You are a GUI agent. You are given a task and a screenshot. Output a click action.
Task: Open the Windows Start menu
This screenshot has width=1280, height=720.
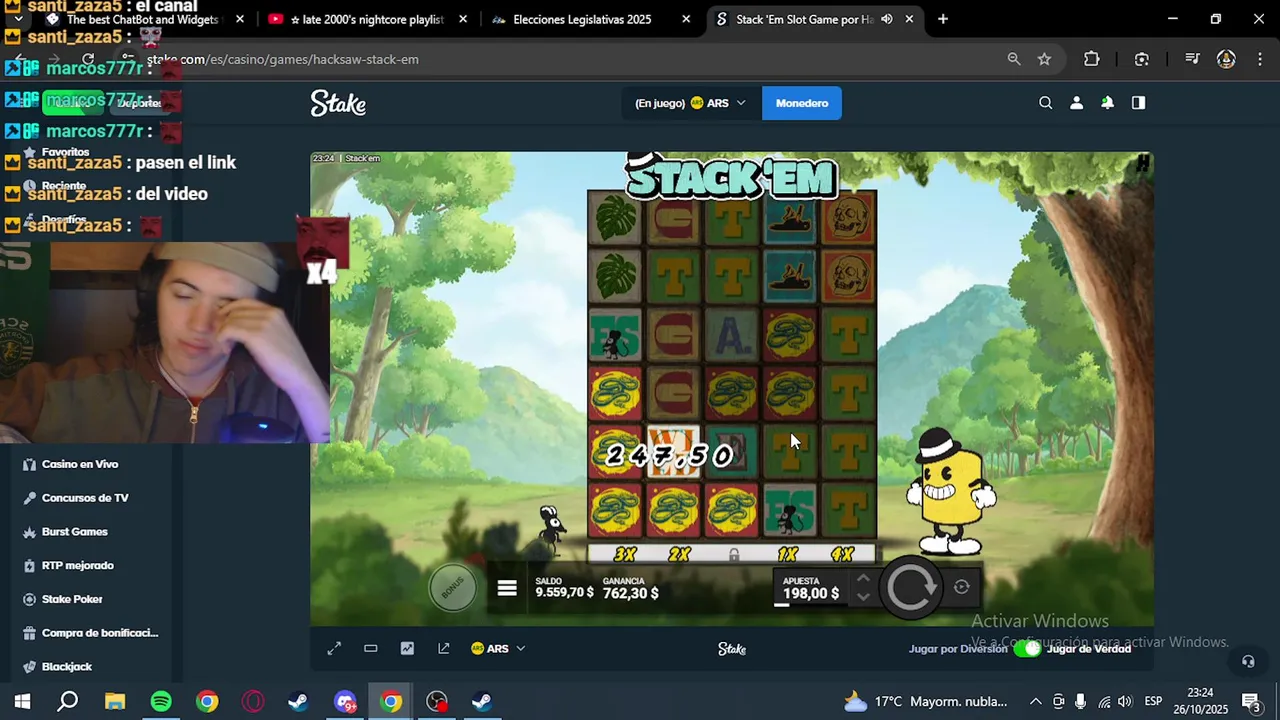22,701
